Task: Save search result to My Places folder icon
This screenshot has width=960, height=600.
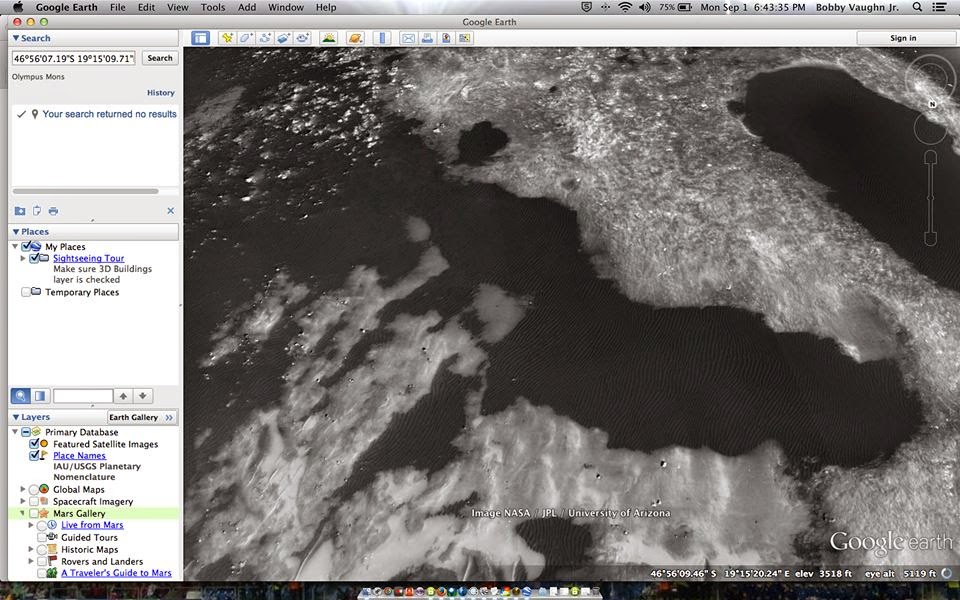Action: [x=20, y=211]
